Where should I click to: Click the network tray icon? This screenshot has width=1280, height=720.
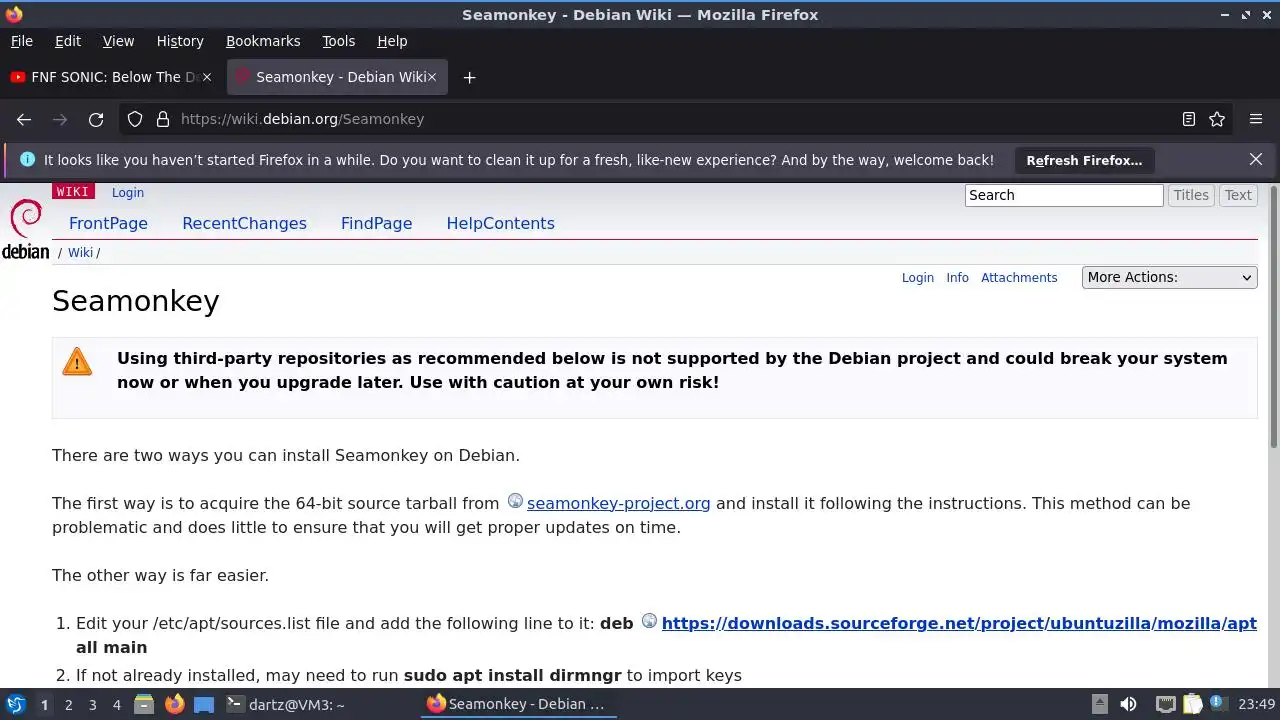1165,704
